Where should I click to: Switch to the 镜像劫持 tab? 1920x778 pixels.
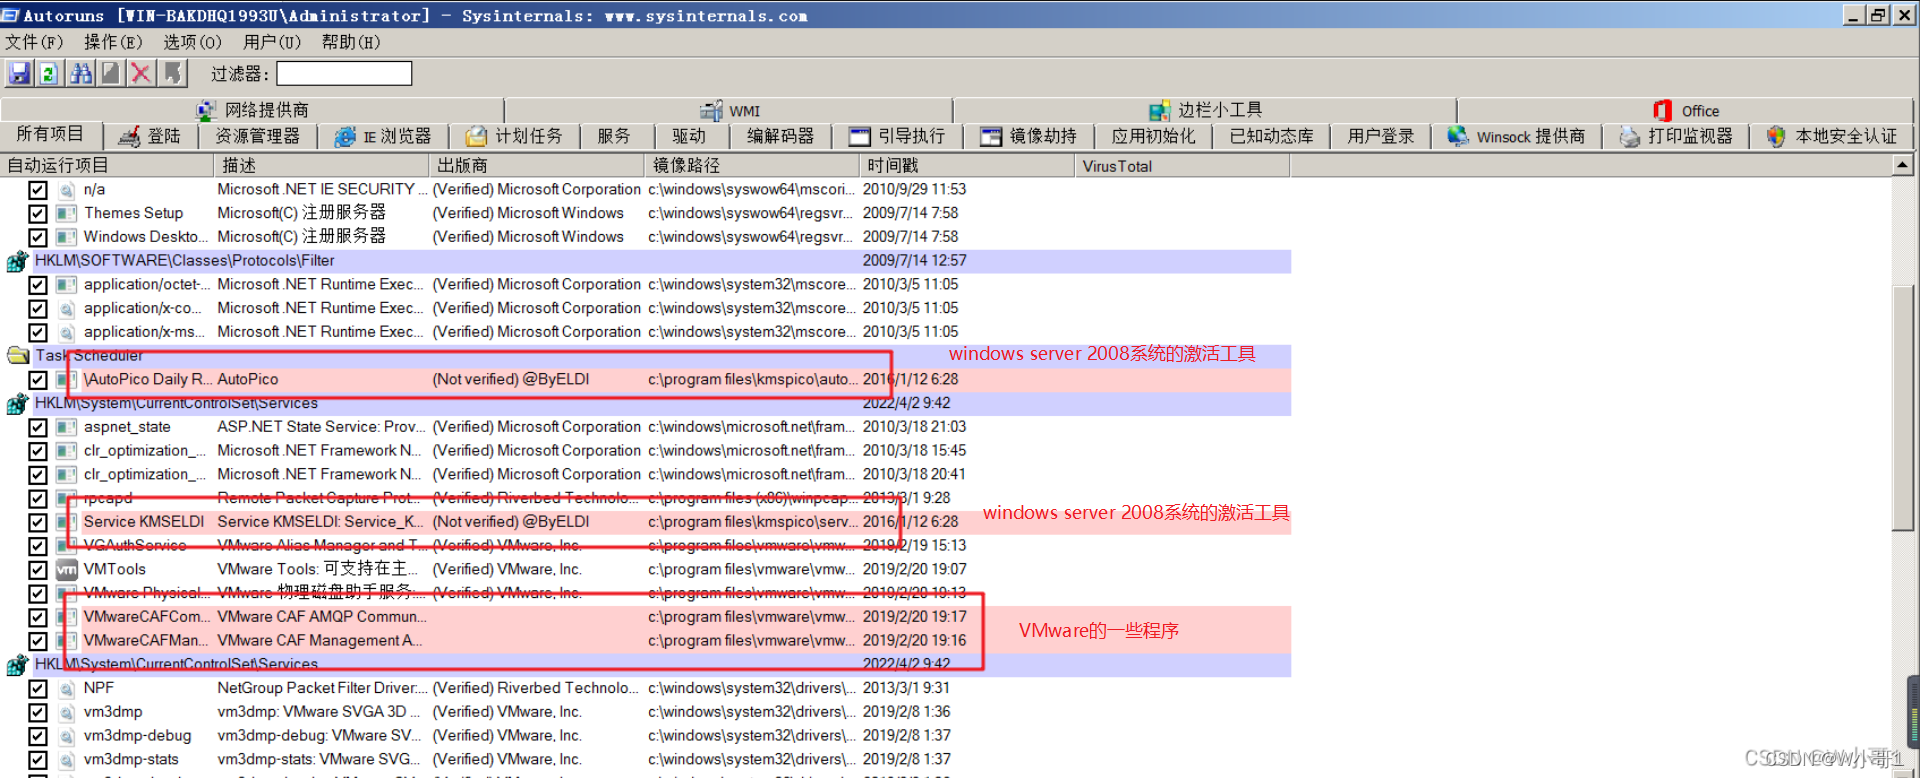[x=1029, y=136]
